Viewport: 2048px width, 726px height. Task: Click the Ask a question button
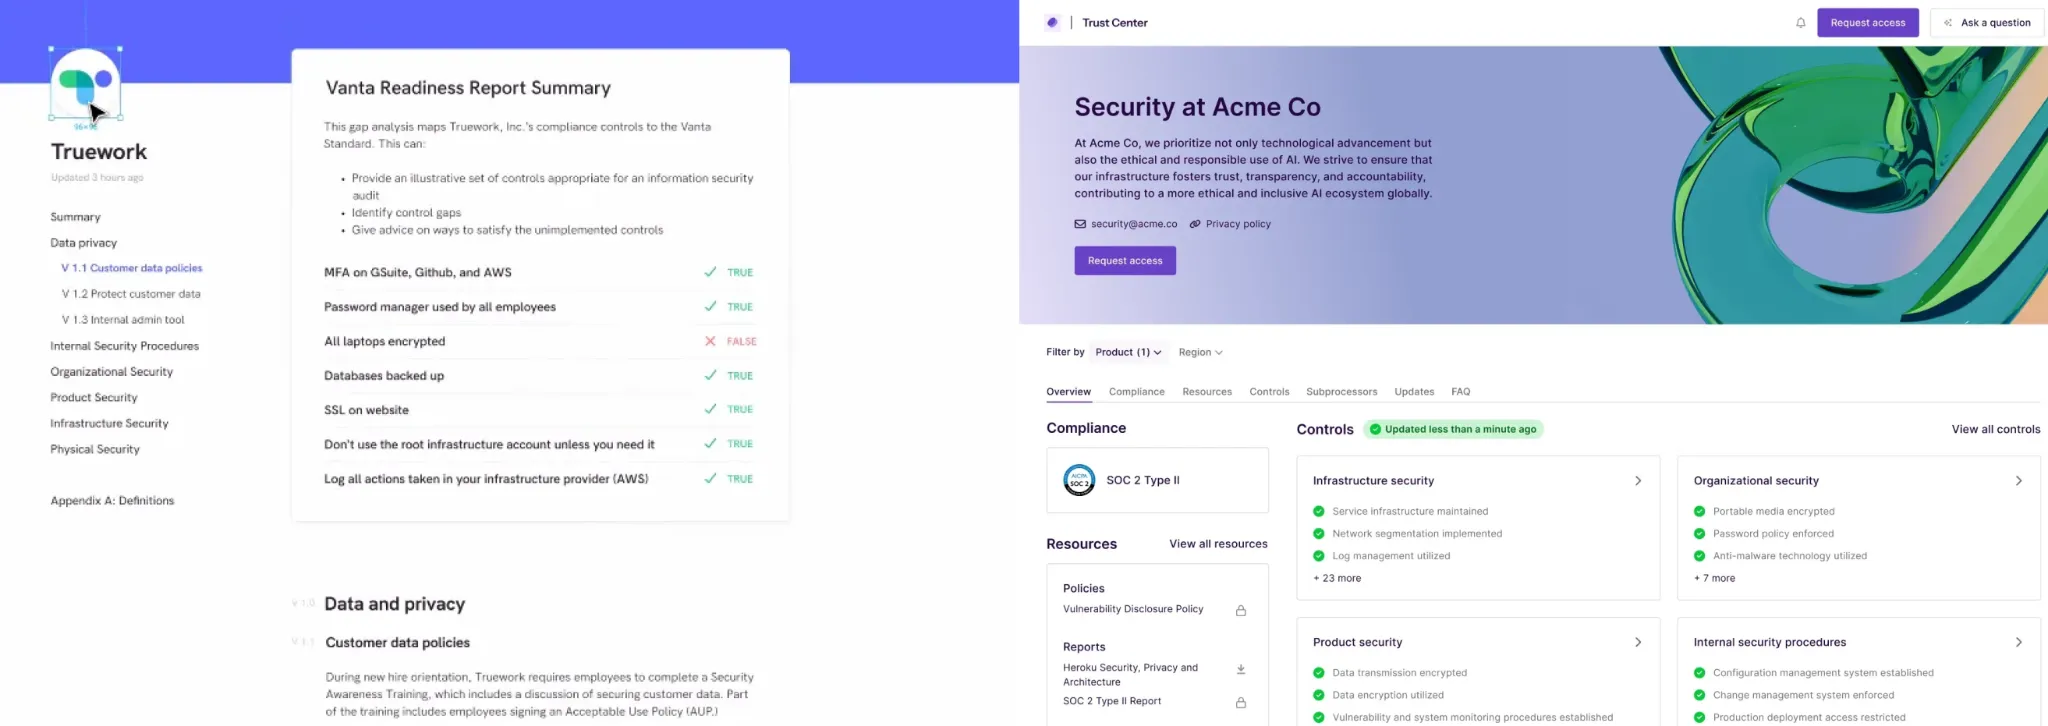point(1986,23)
